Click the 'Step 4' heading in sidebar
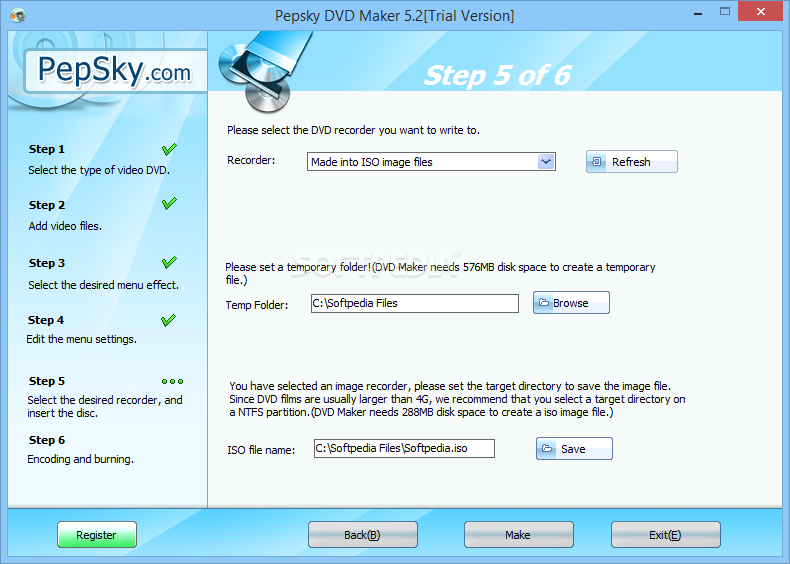This screenshot has height=564, width=790. click(46, 320)
